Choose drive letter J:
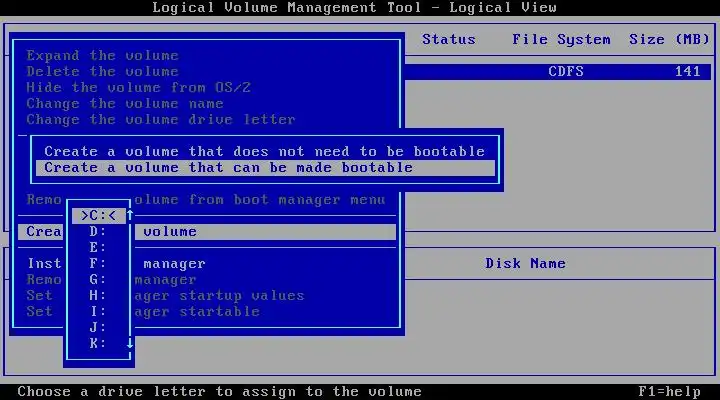Image resolution: width=720 pixels, height=400 pixels. [x=98, y=327]
